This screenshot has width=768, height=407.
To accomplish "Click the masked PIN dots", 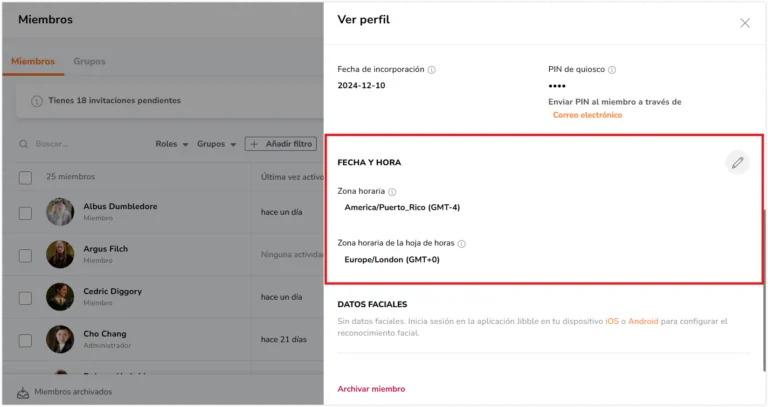I will pyautogui.click(x=557, y=86).
